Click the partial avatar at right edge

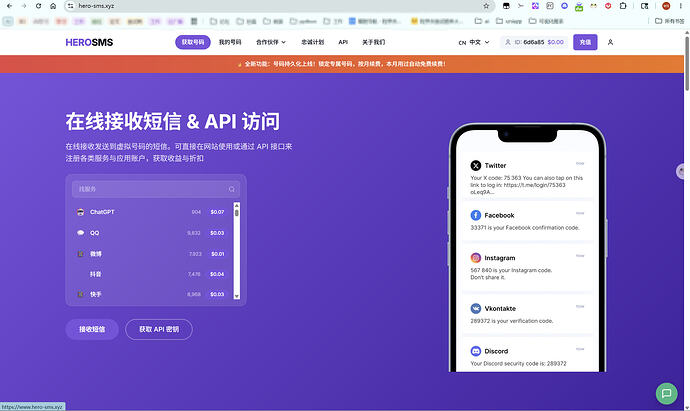(681, 171)
